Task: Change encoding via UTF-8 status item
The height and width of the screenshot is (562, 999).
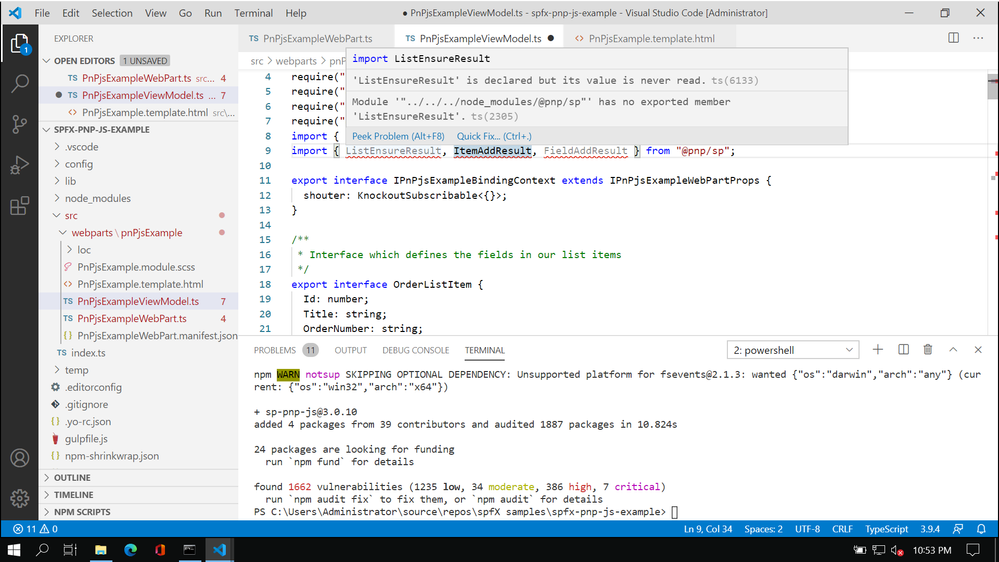Action: [807, 529]
